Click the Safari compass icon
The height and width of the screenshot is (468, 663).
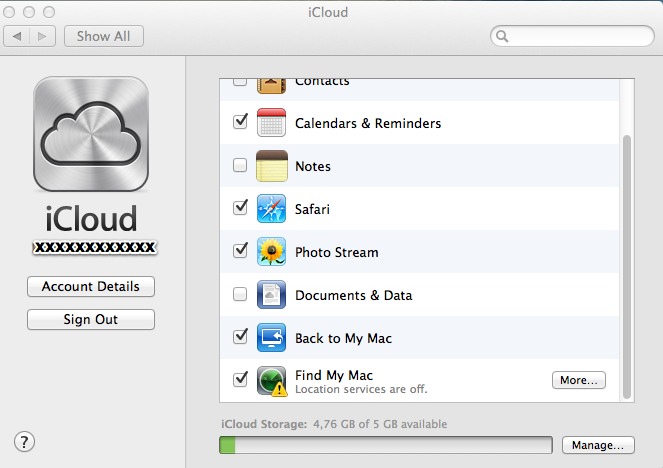(x=271, y=208)
